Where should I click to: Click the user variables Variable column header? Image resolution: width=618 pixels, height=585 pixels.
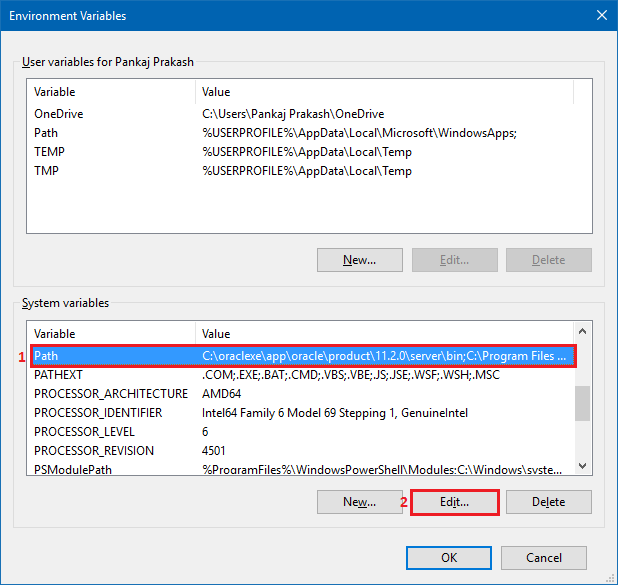click(111, 92)
